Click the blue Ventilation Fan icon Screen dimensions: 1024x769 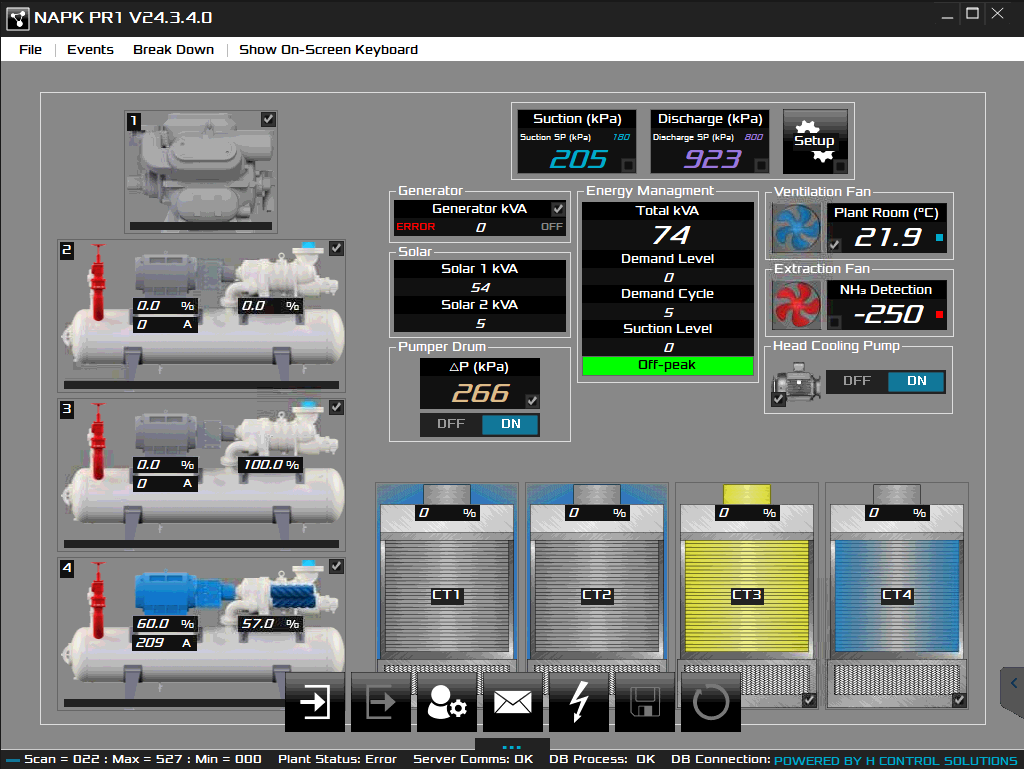pos(797,228)
